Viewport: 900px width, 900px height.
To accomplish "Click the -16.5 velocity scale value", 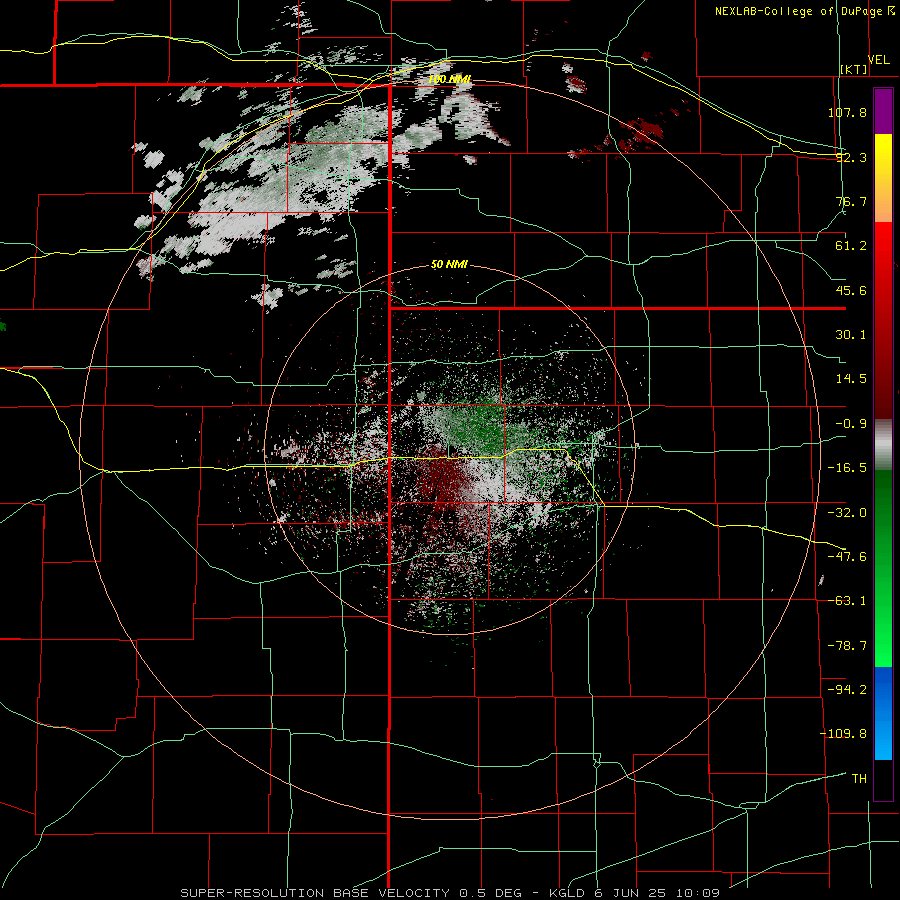I will (847, 468).
